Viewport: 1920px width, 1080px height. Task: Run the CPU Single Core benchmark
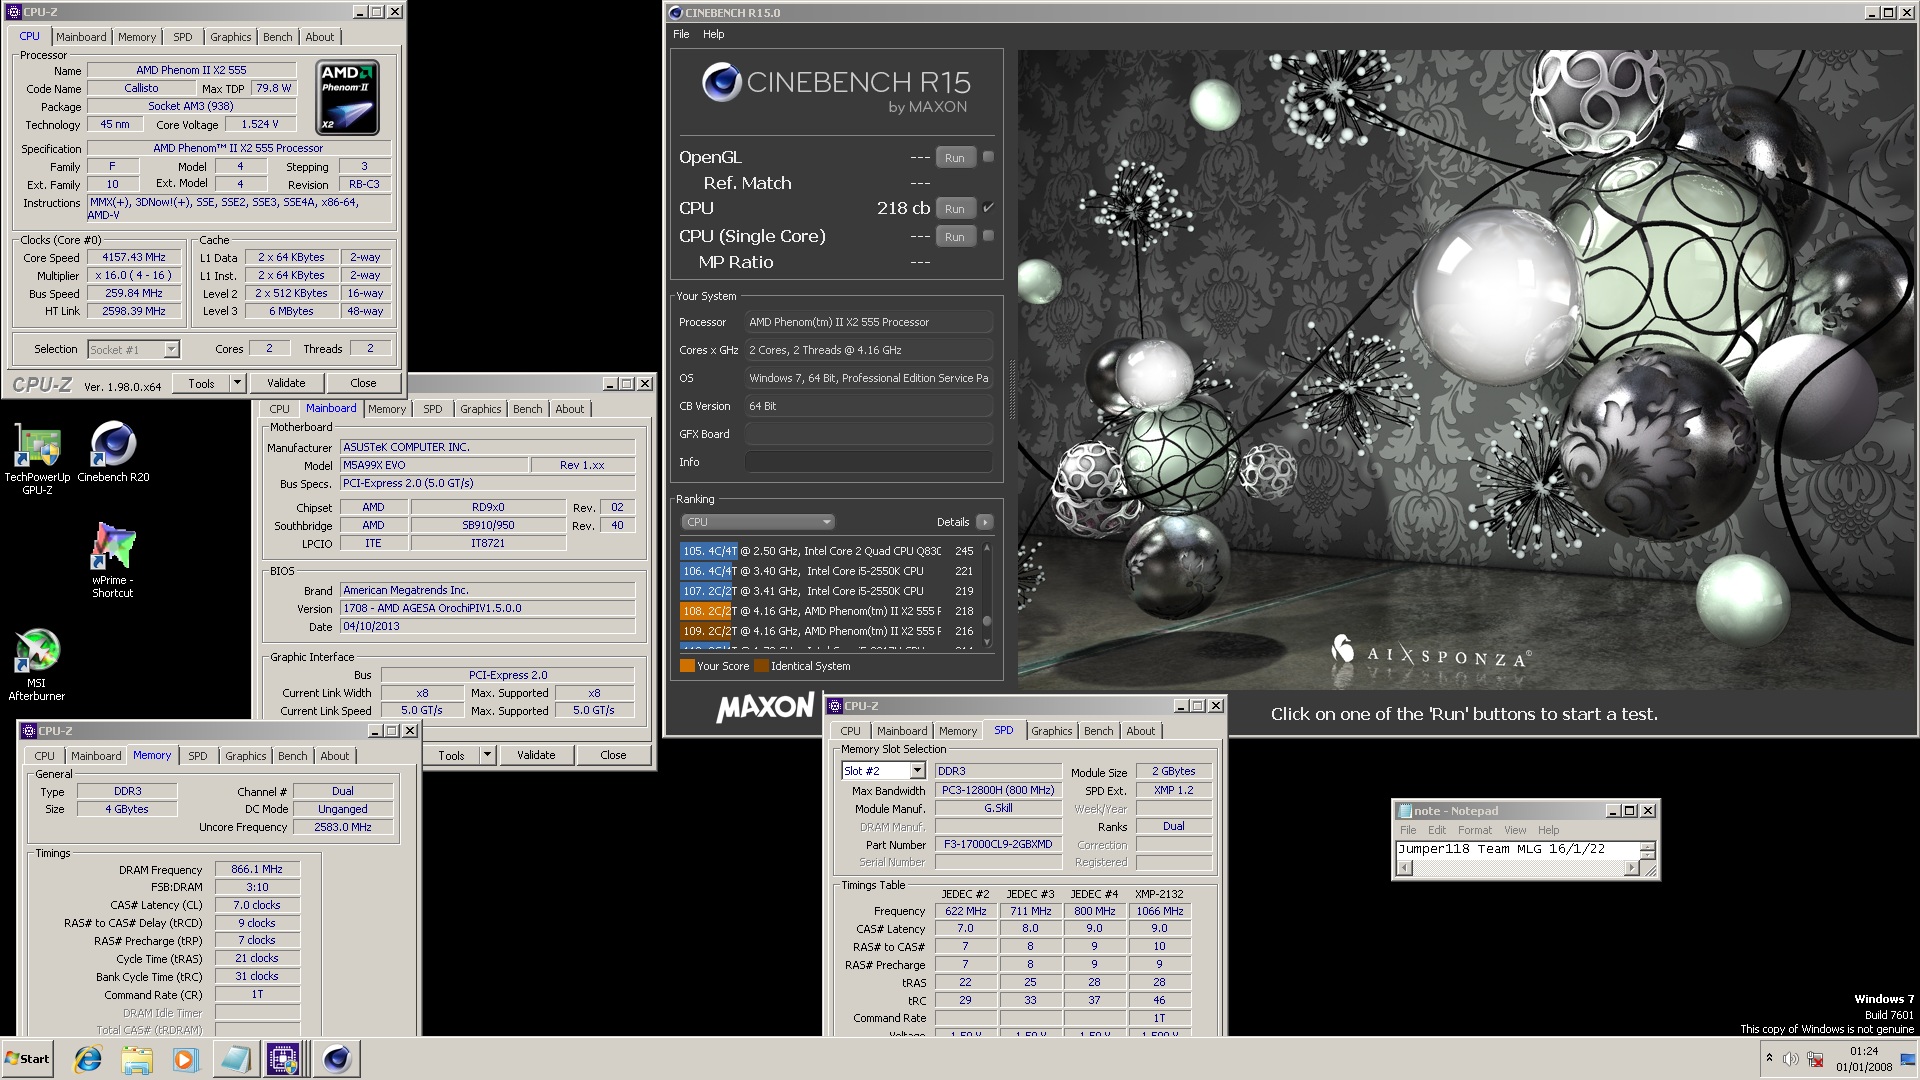click(x=955, y=237)
